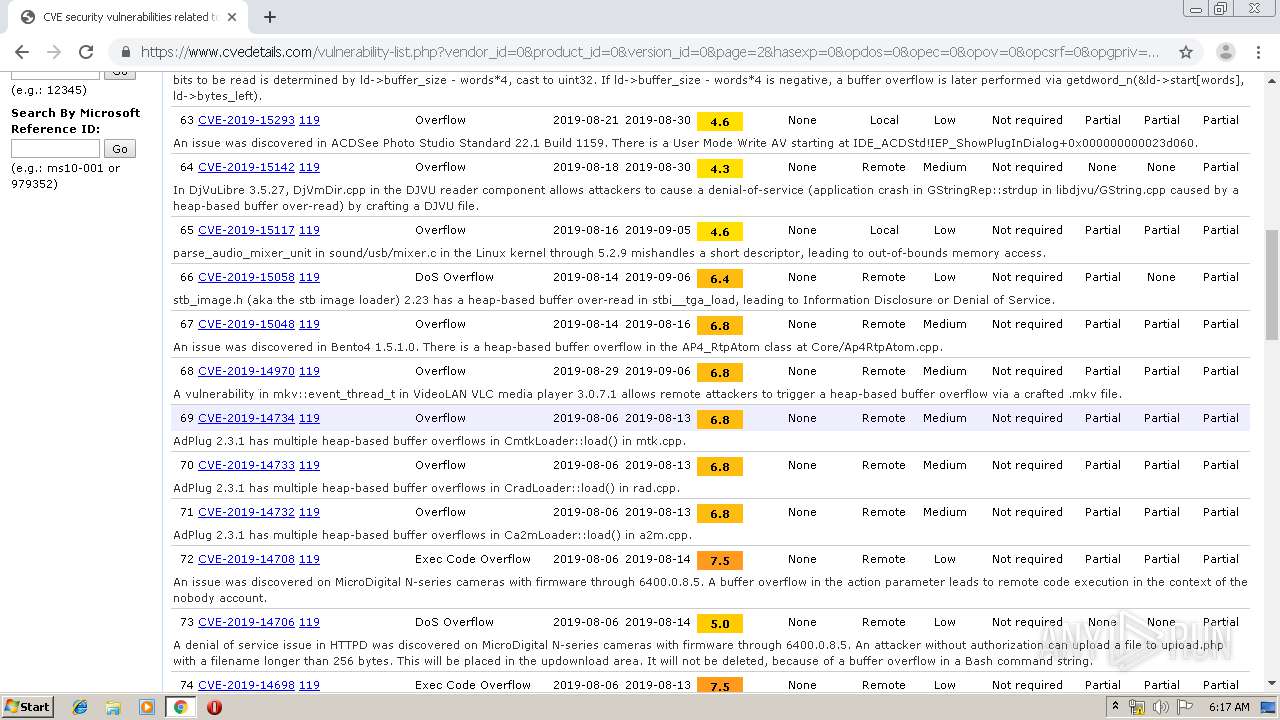Open CVE-2019-15142 details

coord(246,167)
